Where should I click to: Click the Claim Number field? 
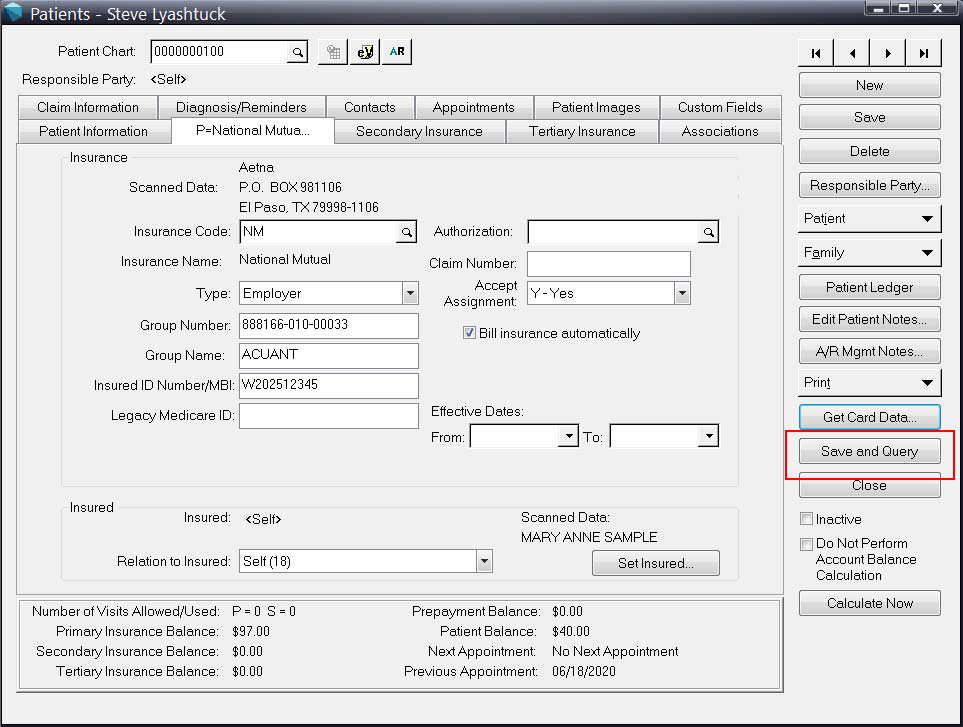(609, 264)
